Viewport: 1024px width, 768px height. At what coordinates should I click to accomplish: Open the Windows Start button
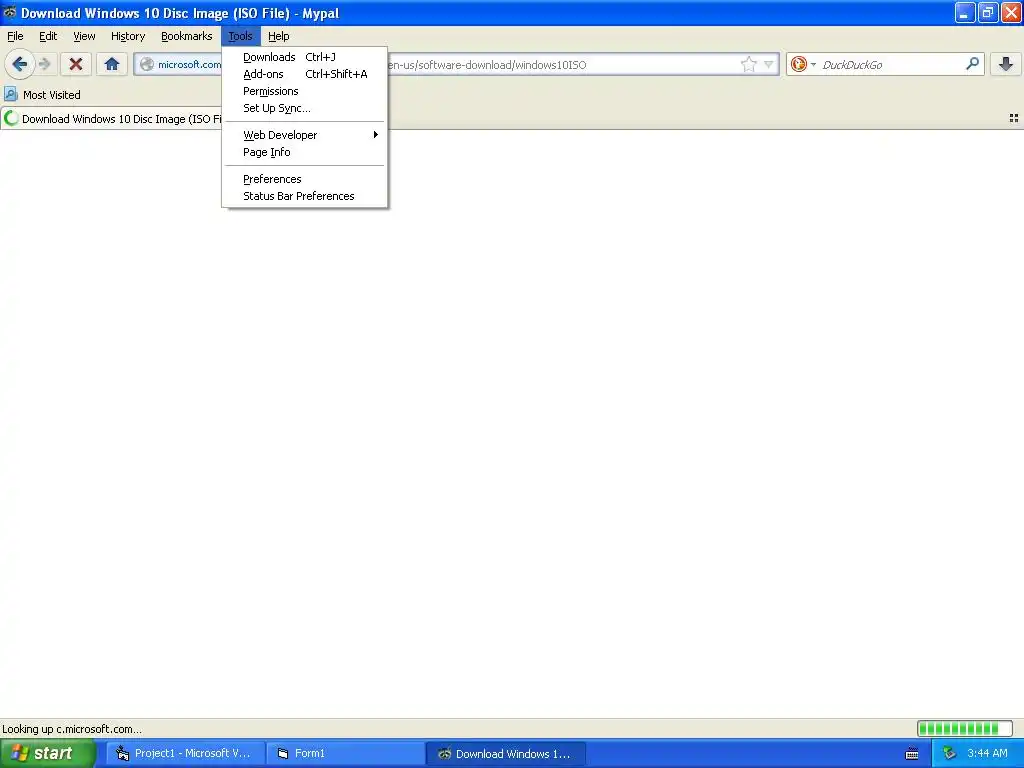tap(47, 753)
